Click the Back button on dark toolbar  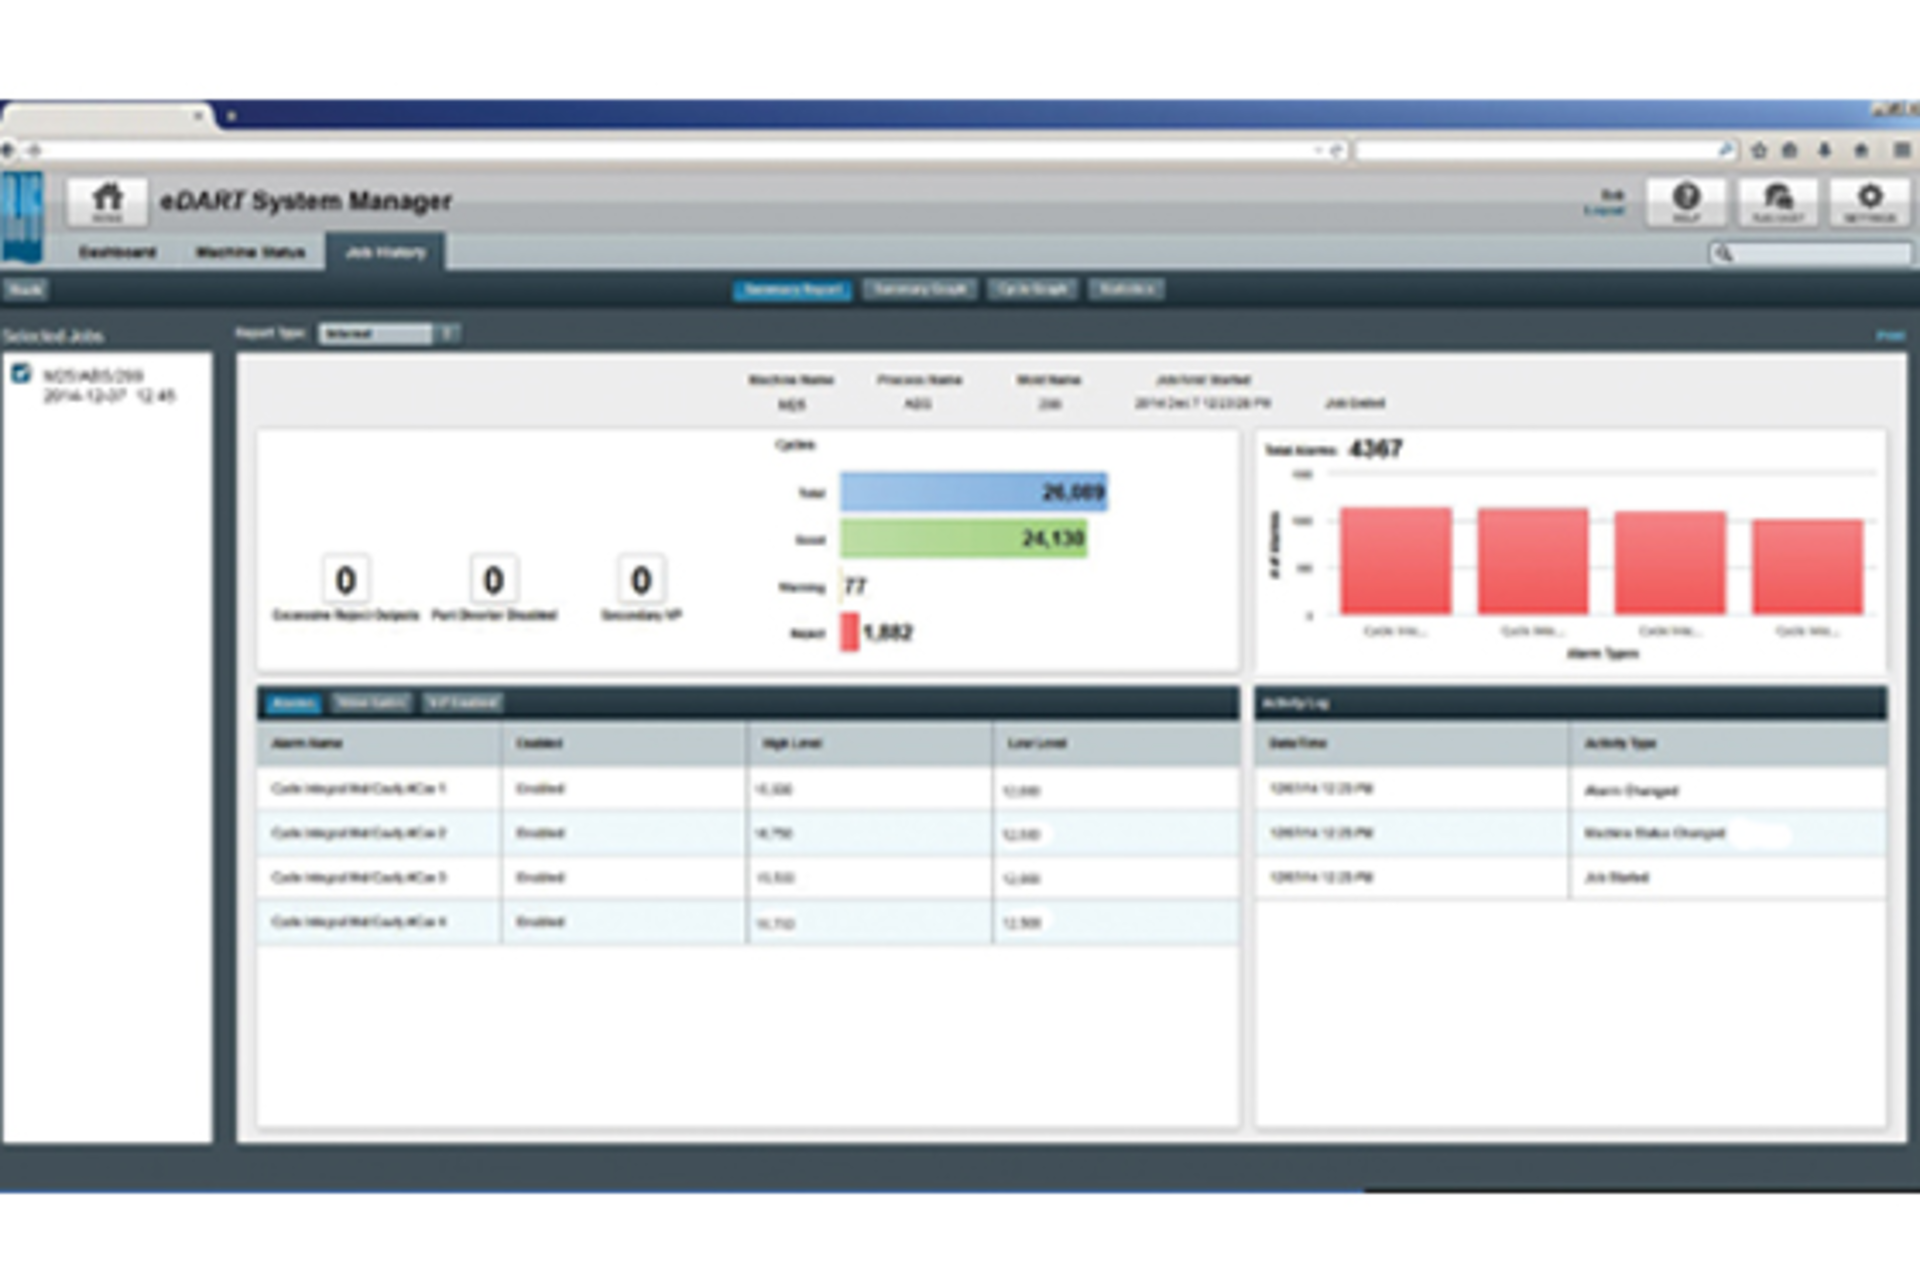click(x=25, y=290)
